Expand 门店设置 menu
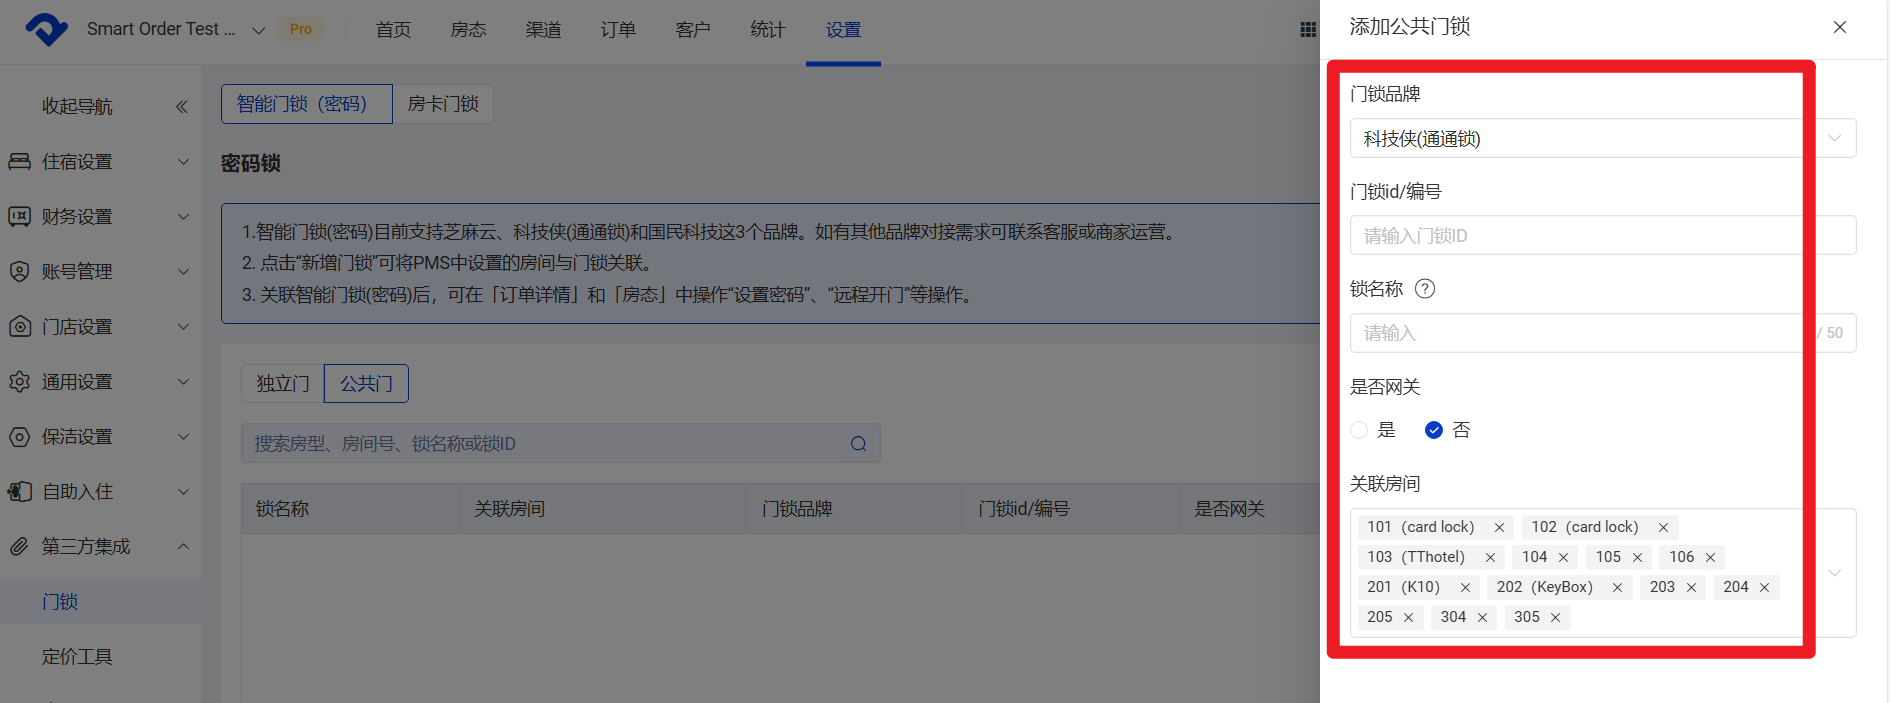This screenshot has width=1890, height=703. 183,326
